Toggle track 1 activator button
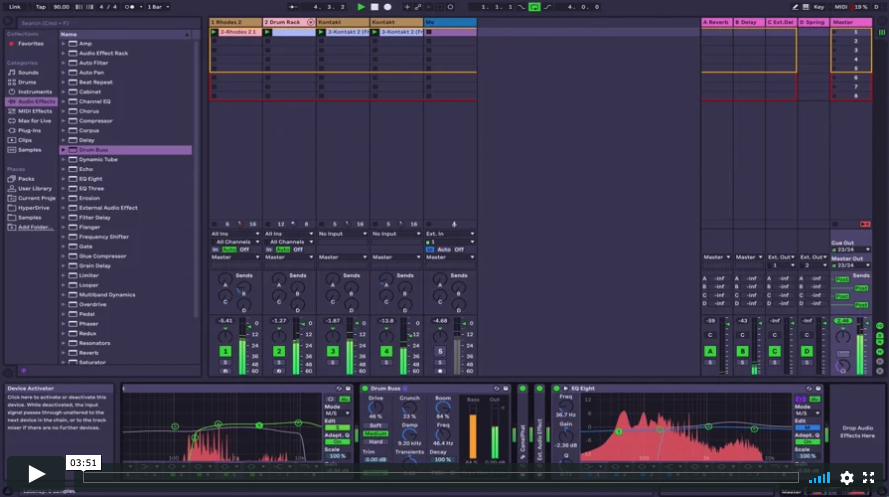The height and width of the screenshot is (497, 889). [x=225, y=351]
